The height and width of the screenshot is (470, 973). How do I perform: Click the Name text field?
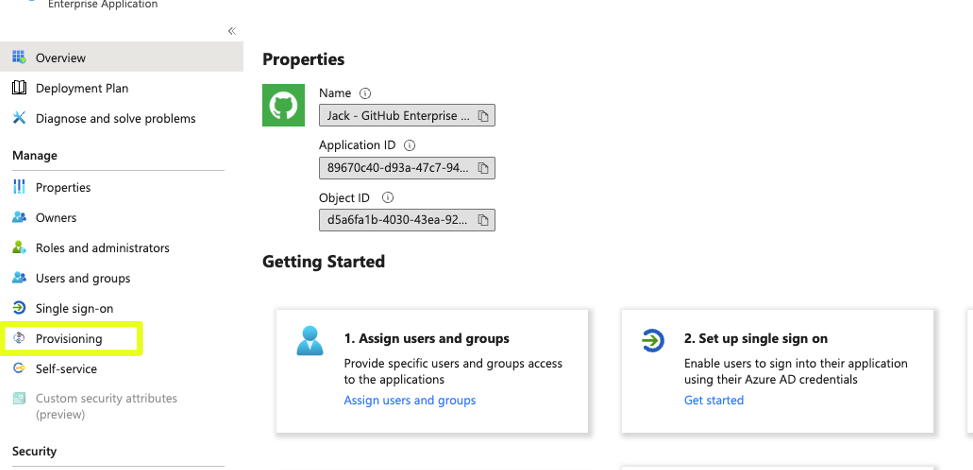407,115
